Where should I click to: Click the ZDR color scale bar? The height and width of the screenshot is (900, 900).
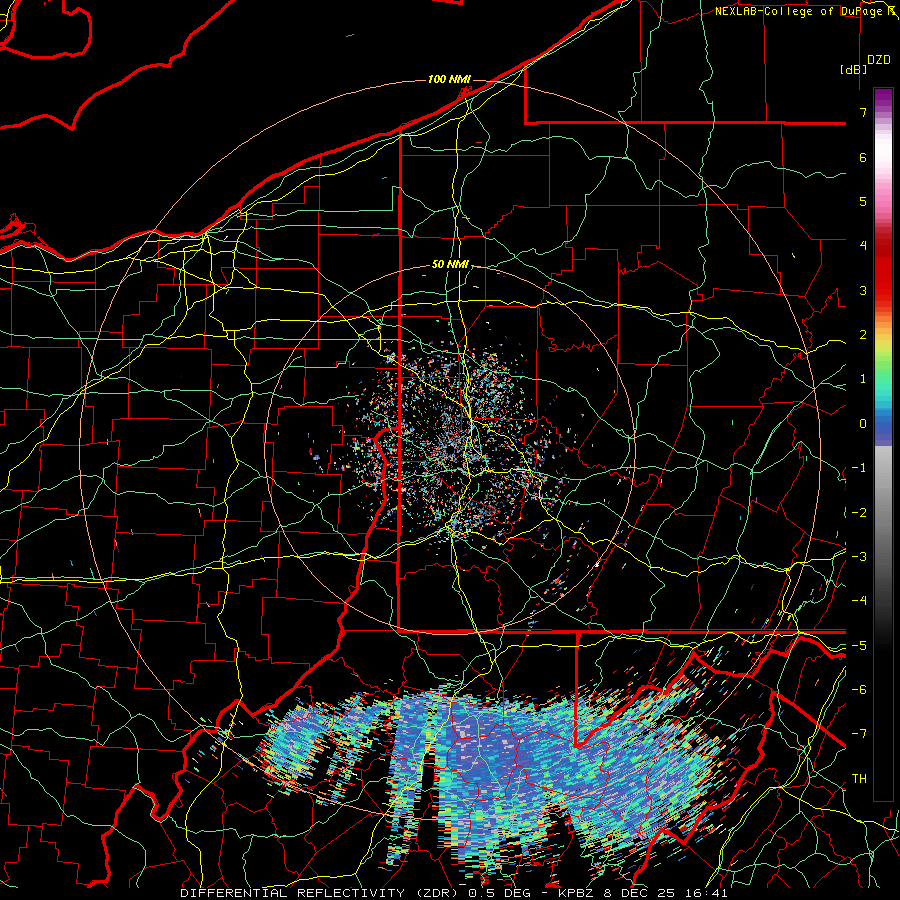pyautogui.click(x=883, y=444)
